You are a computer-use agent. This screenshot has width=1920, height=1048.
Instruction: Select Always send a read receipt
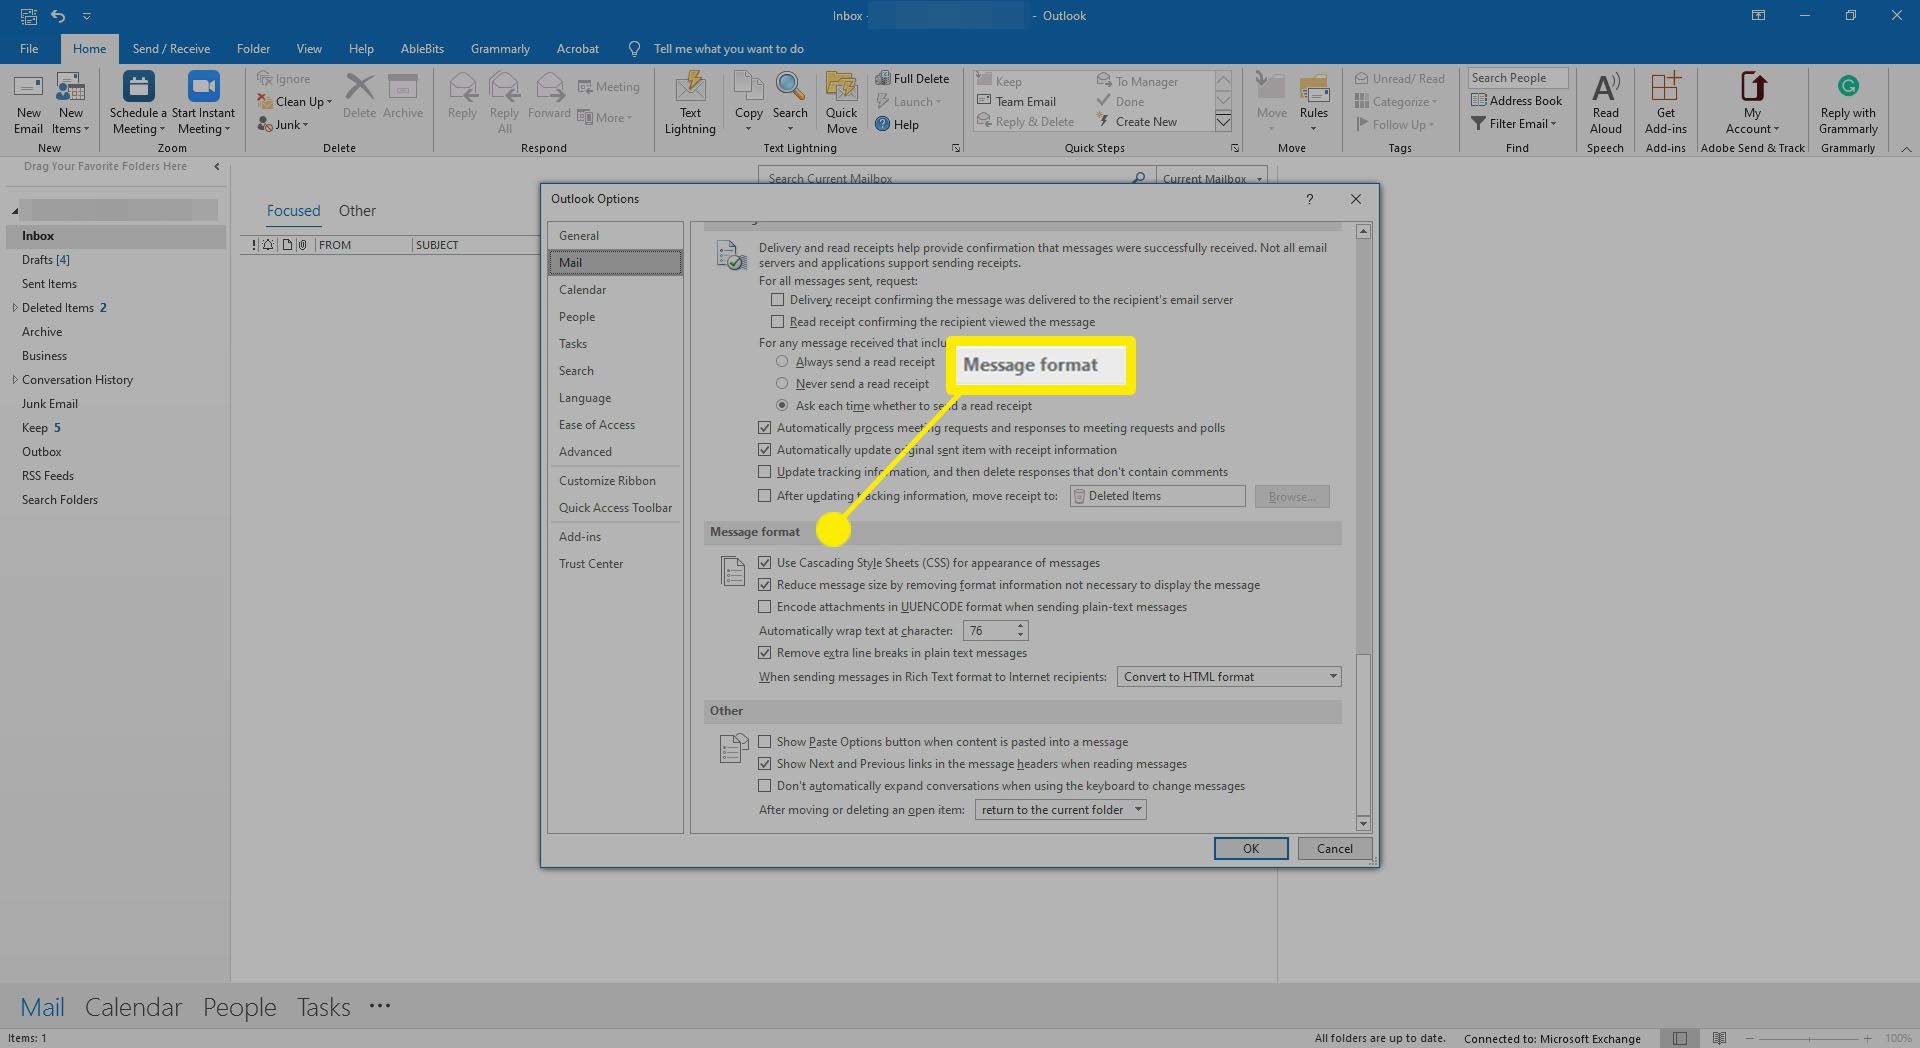tap(782, 362)
